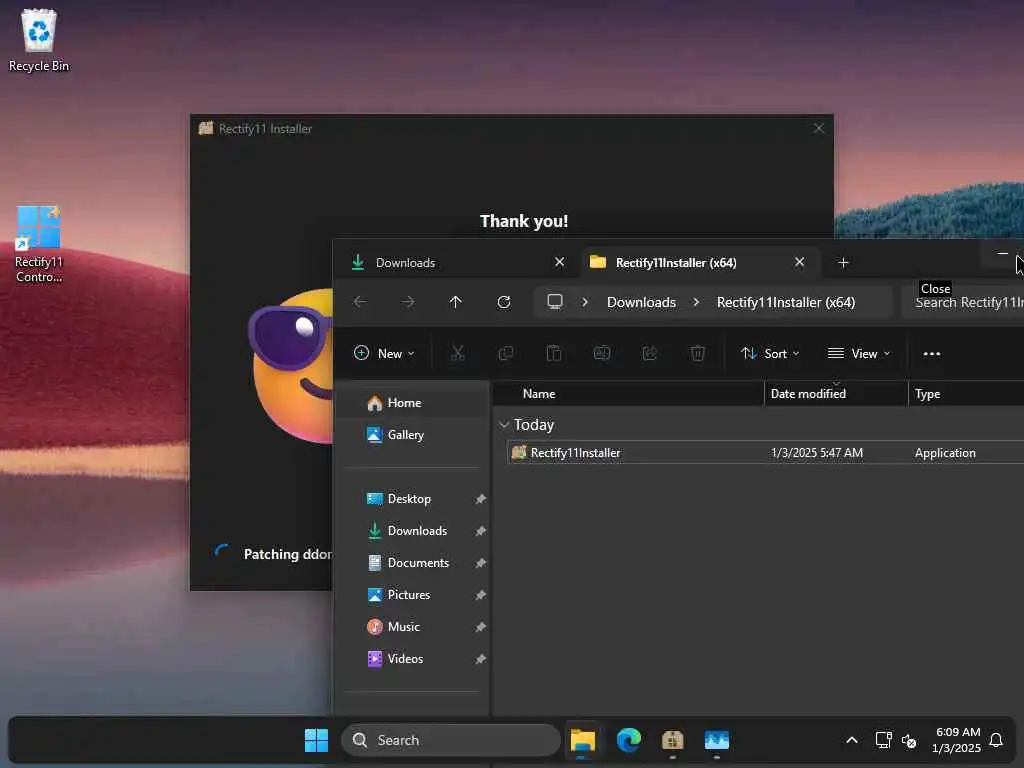Refresh the current folder
Image resolution: width=1024 pixels, height=768 pixels.
504,302
